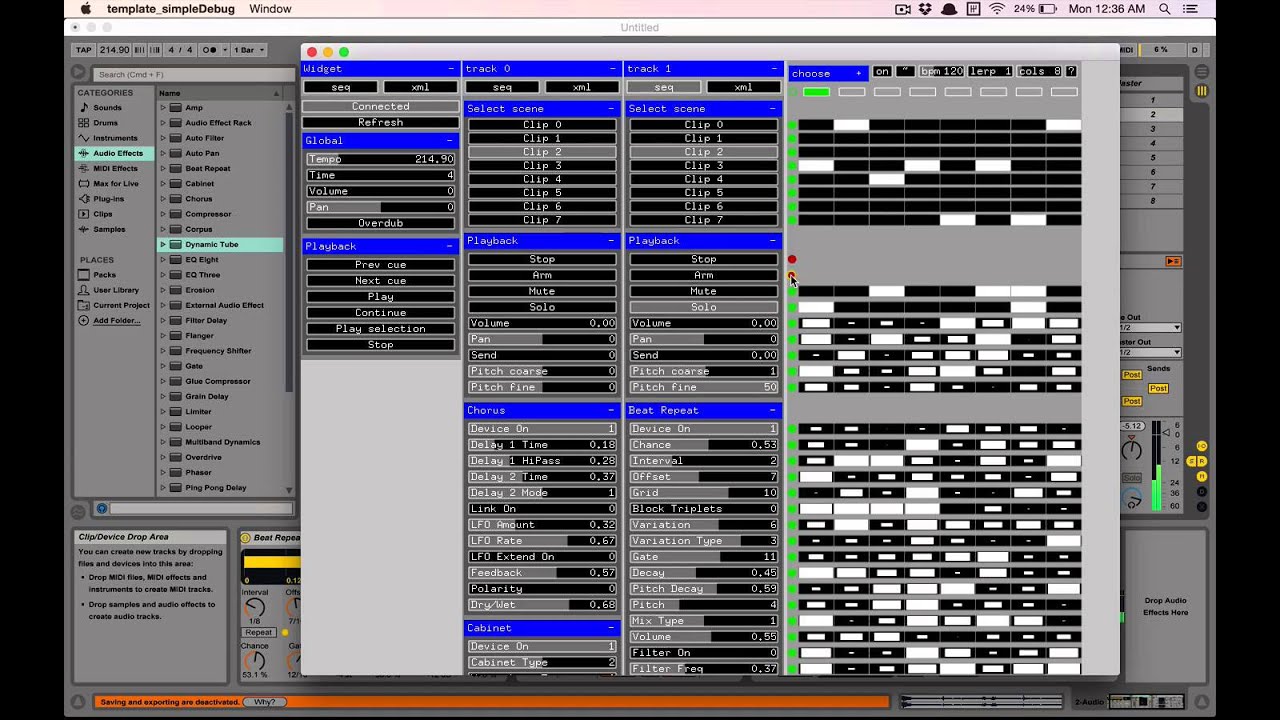This screenshot has height=720, width=1280.
Task: Toggle green dot beside Chorus Device On row
Action: tap(793, 429)
